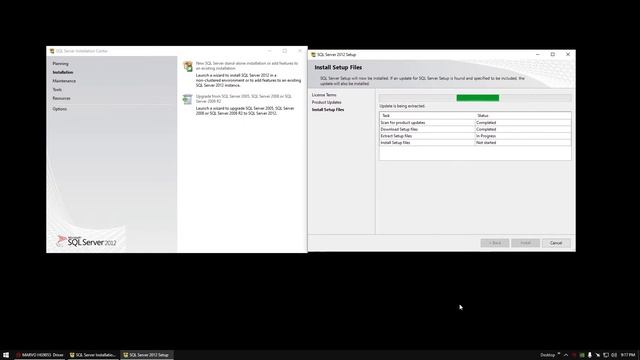Viewport: 640px width, 360px height.
Task: Switch to the Driver window in taskbar
Action: click(x=40, y=355)
